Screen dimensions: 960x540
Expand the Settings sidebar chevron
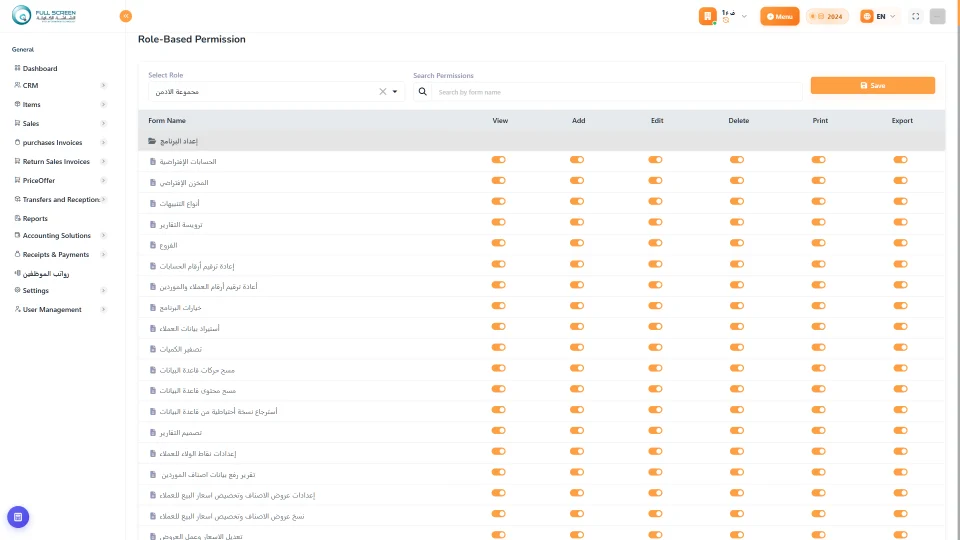point(103,290)
